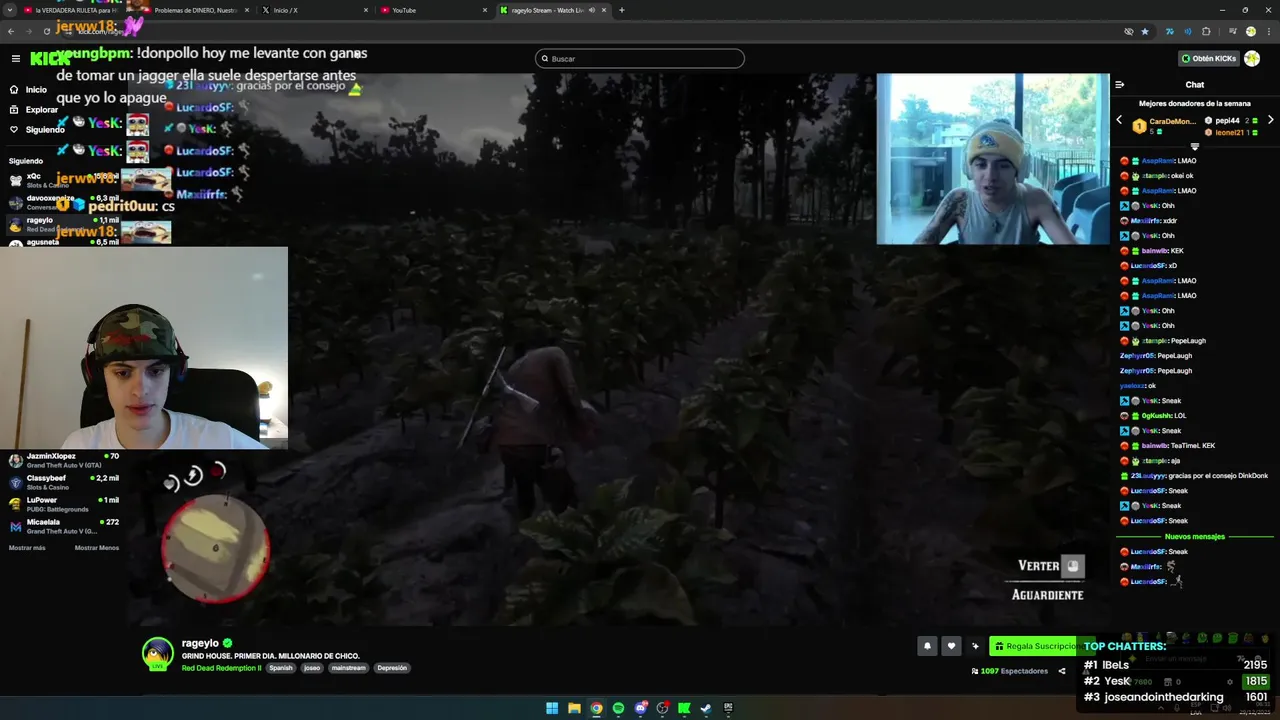The image size is (1280, 720).
Task: Go to Inicio in Kick sidebar
Action: [x=28, y=89]
